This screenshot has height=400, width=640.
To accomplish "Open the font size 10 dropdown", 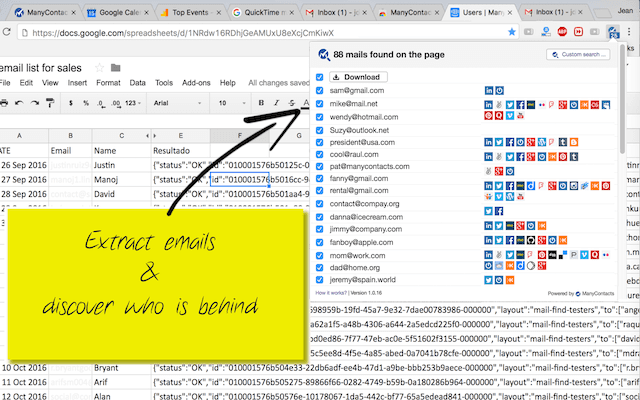I will (232, 103).
